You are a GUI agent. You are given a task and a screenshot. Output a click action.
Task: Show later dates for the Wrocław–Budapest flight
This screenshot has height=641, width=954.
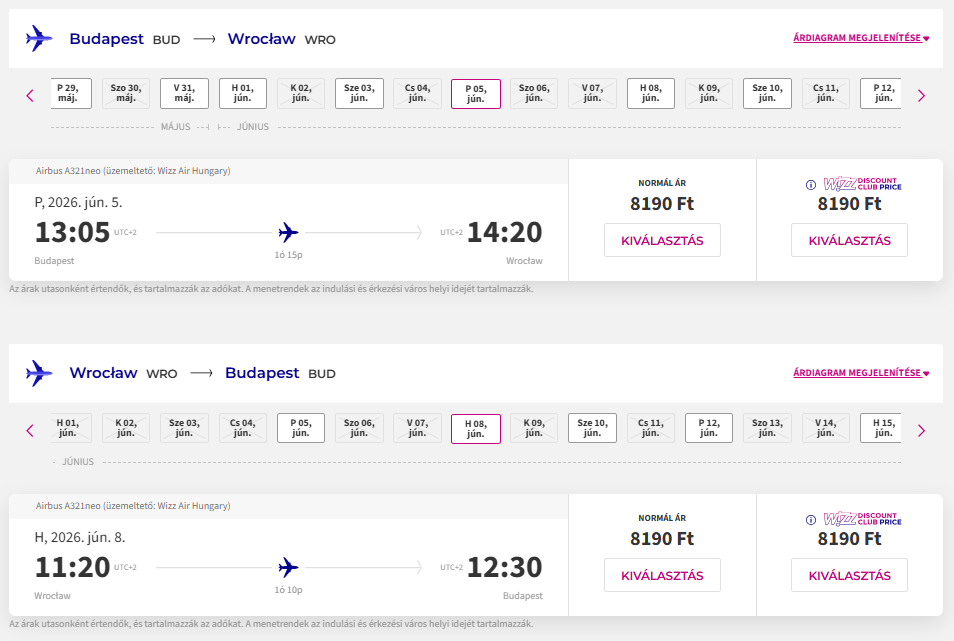(921, 430)
